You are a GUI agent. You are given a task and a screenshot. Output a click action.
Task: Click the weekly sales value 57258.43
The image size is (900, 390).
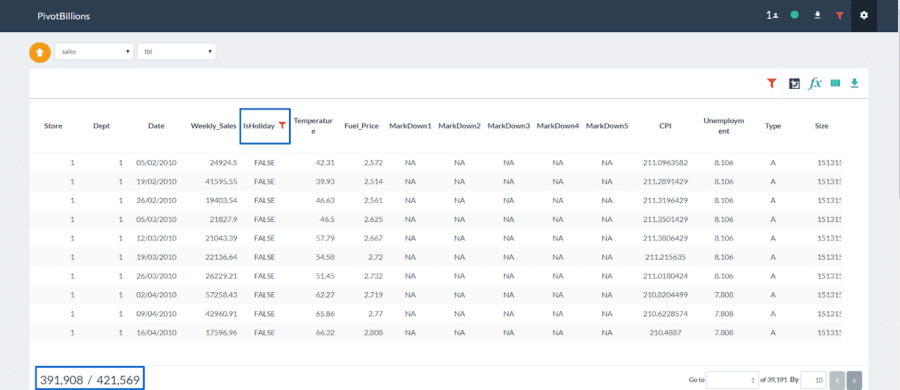click(220, 295)
